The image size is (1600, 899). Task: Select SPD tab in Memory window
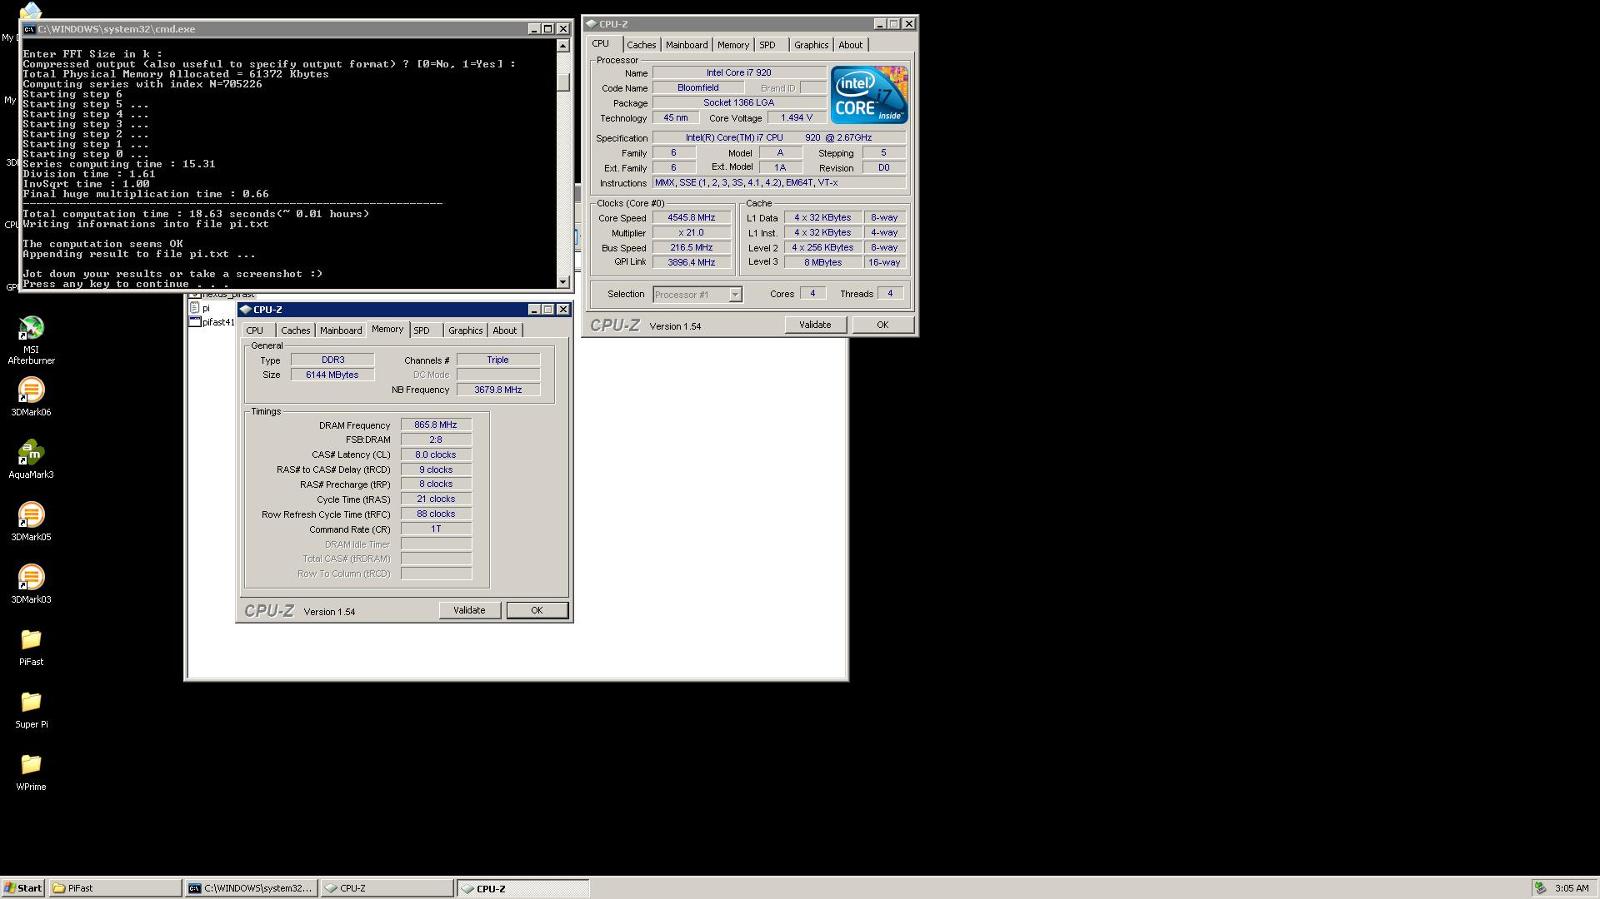point(422,331)
